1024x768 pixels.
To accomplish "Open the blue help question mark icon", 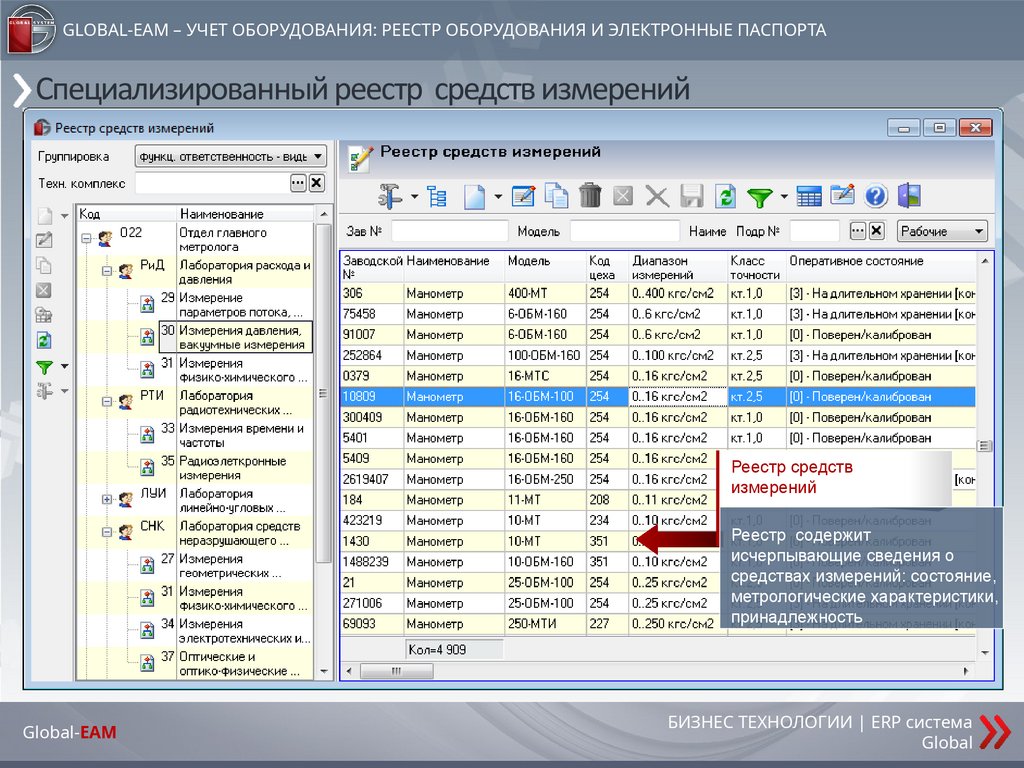I will [876, 196].
